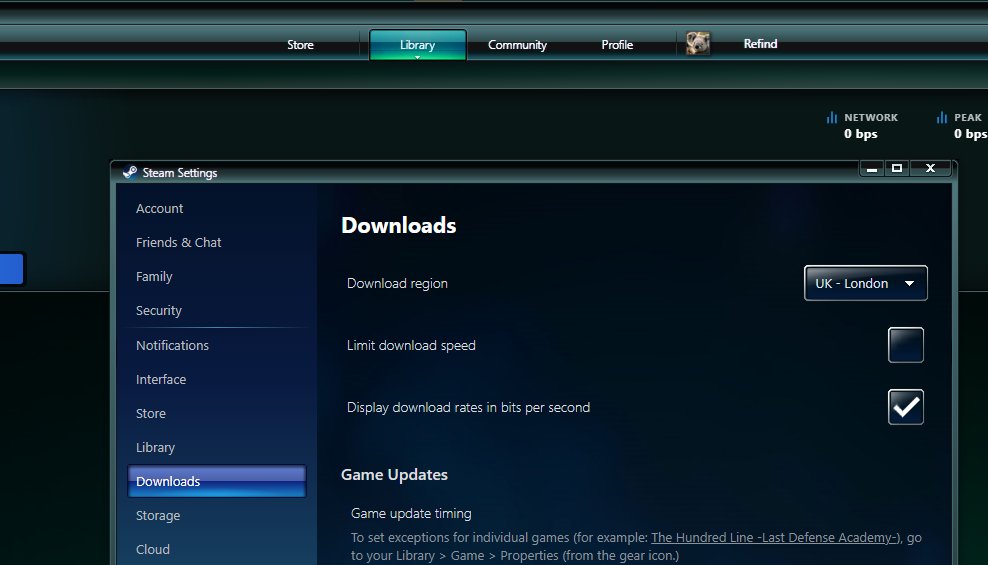Select Library in the settings sidebar
The height and width of the screenshot is (565, 988).
click(x=155, y=447)
